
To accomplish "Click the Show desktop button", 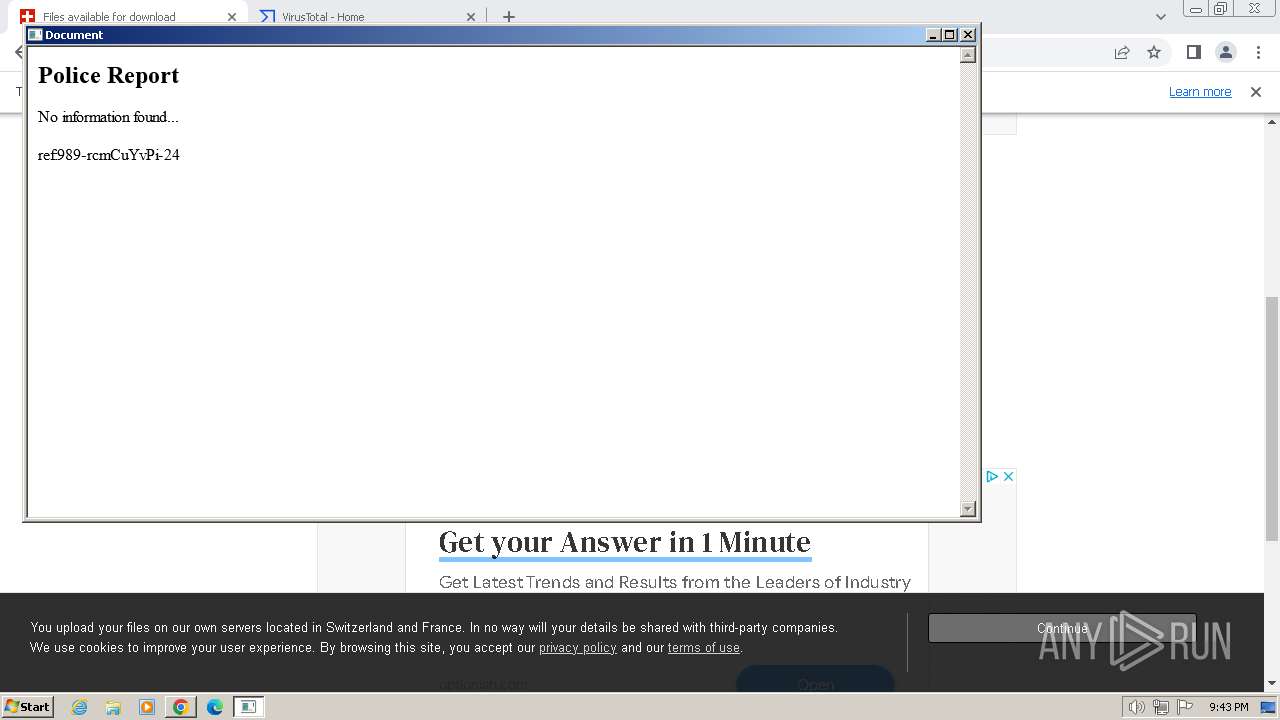I will coord(1269,707).
